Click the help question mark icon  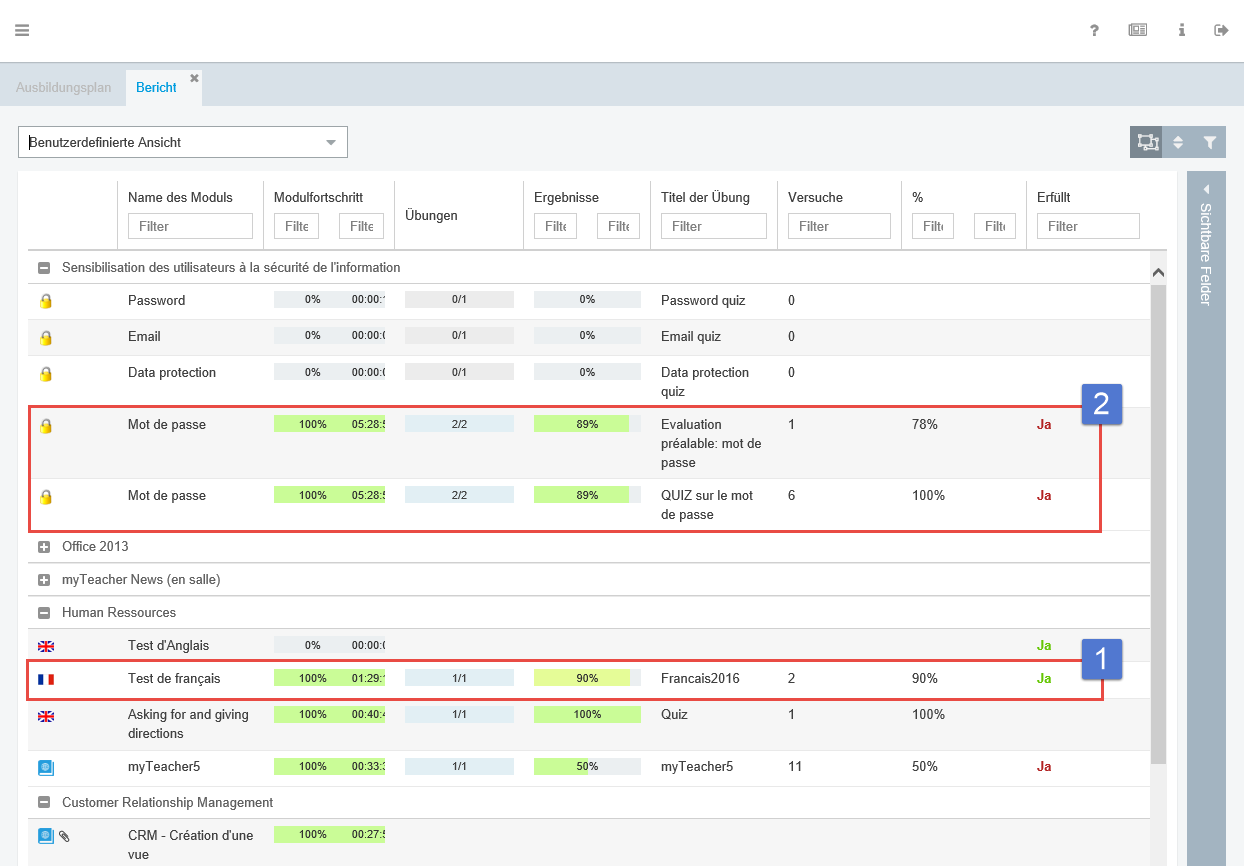[x=1095, y=30]
